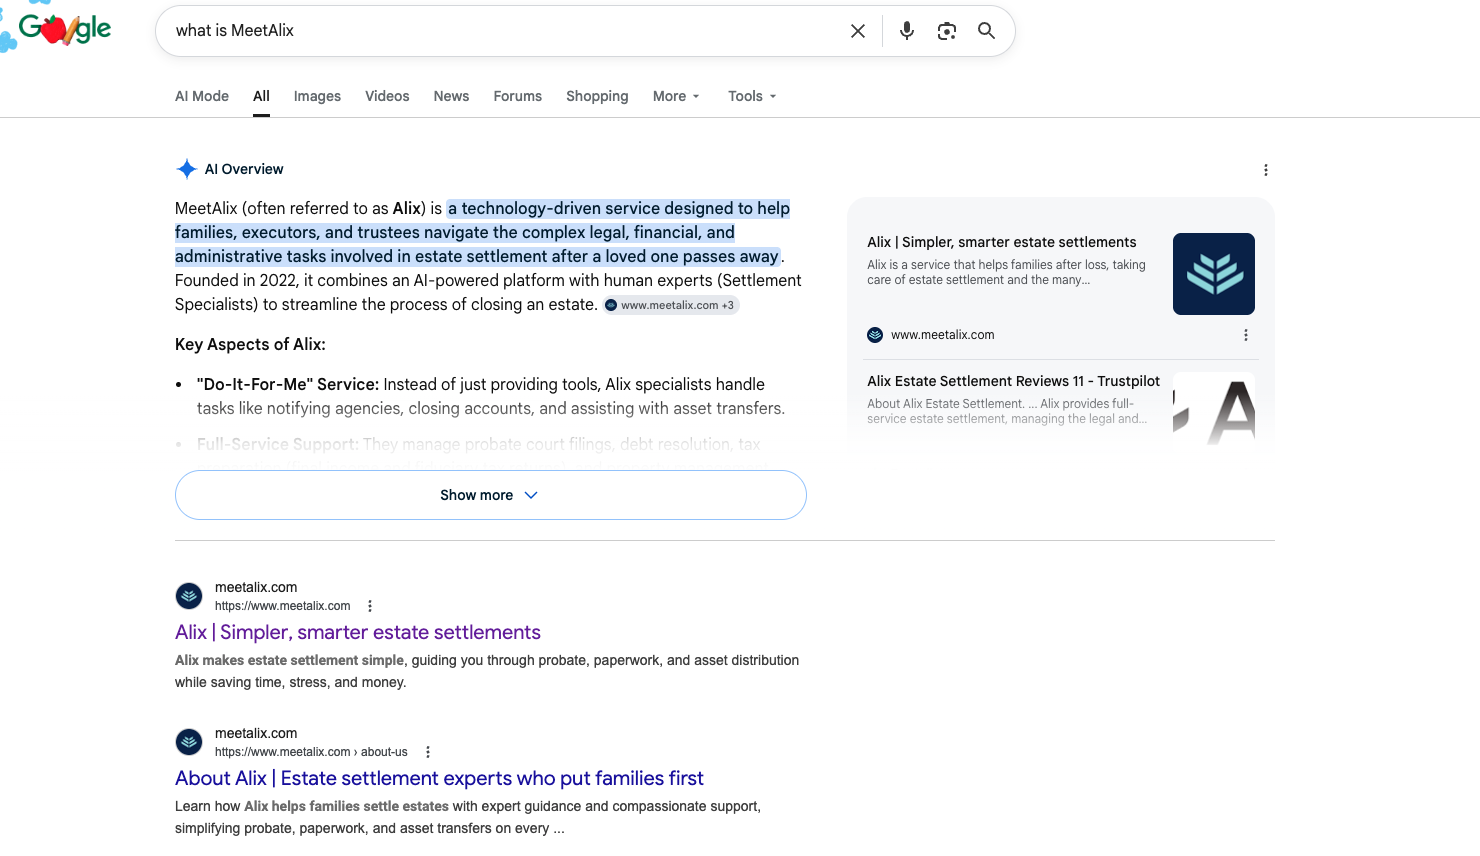The height and width of the screenshot is (856, 1480).
Task: Expand the More dropdown
Action: [x=677, y=96]
